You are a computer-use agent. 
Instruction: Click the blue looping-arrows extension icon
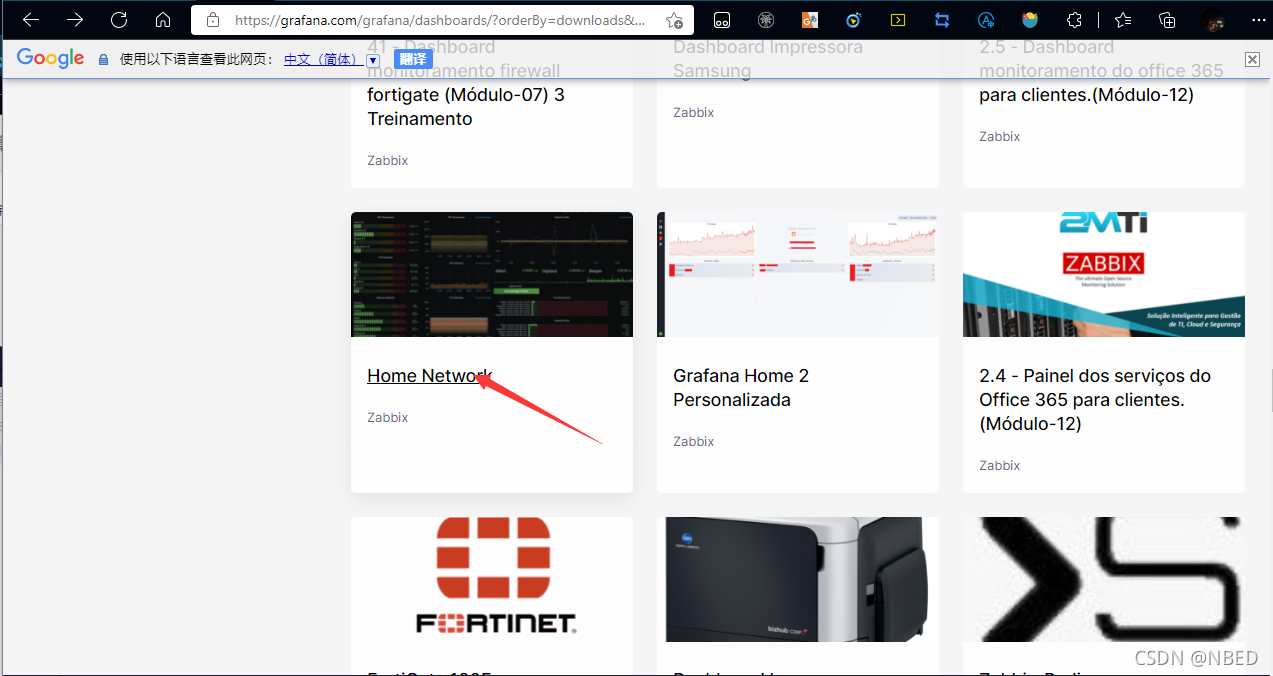(942, 20)
